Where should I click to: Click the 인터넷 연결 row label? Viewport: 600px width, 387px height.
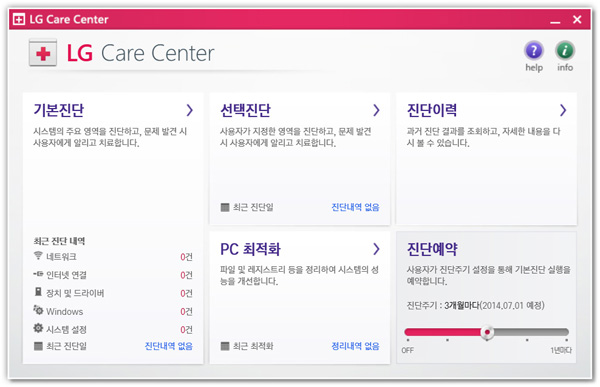[x=66, y=275]
